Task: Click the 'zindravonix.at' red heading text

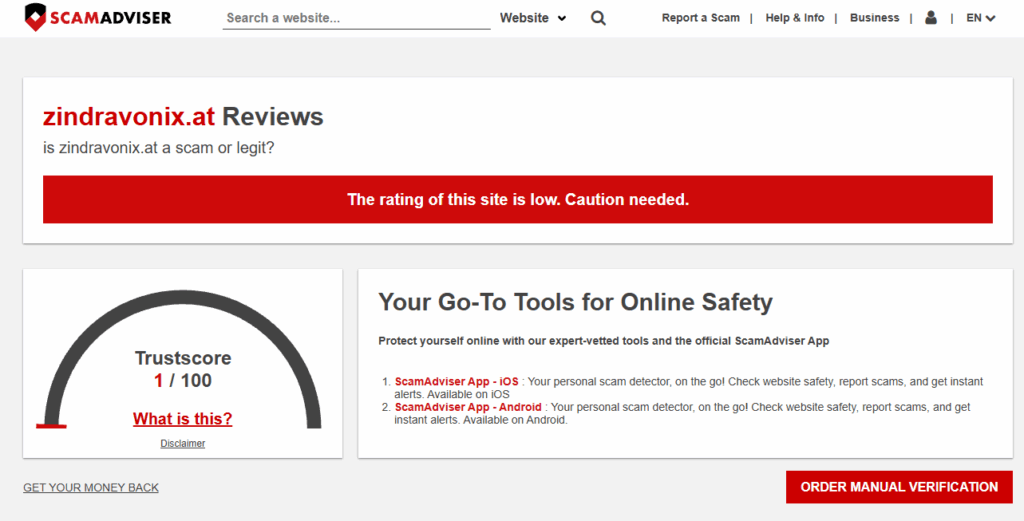Action: (x=129, y=117)
